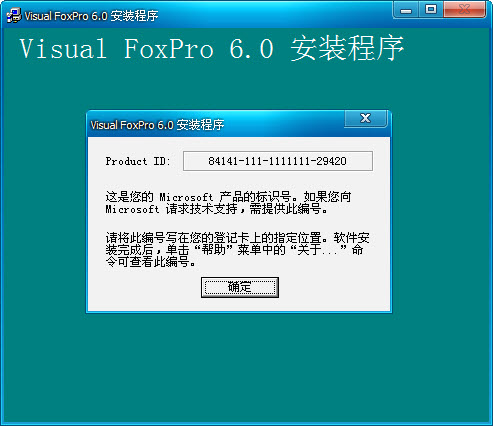Click the large "Visual FoxPro 6.0 安装程序" heading
The image size is (493, 426).
tap(212, 49)
